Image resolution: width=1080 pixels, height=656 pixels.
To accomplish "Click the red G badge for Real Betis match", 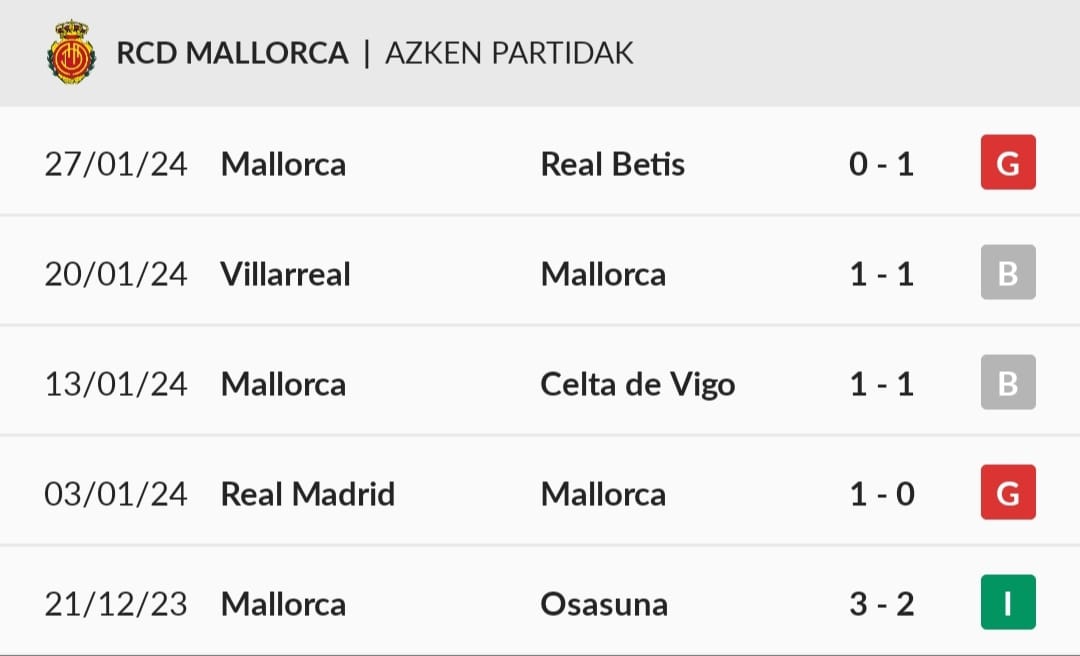I will (1008, 163).
